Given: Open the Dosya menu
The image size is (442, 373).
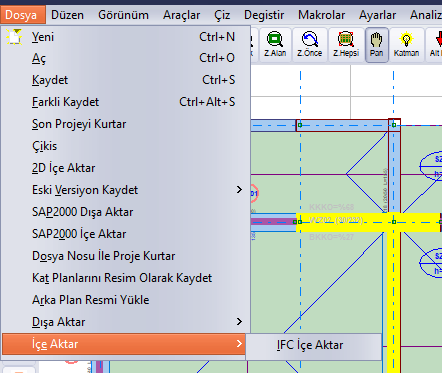Looking at the screenshot, I should 22,15.
